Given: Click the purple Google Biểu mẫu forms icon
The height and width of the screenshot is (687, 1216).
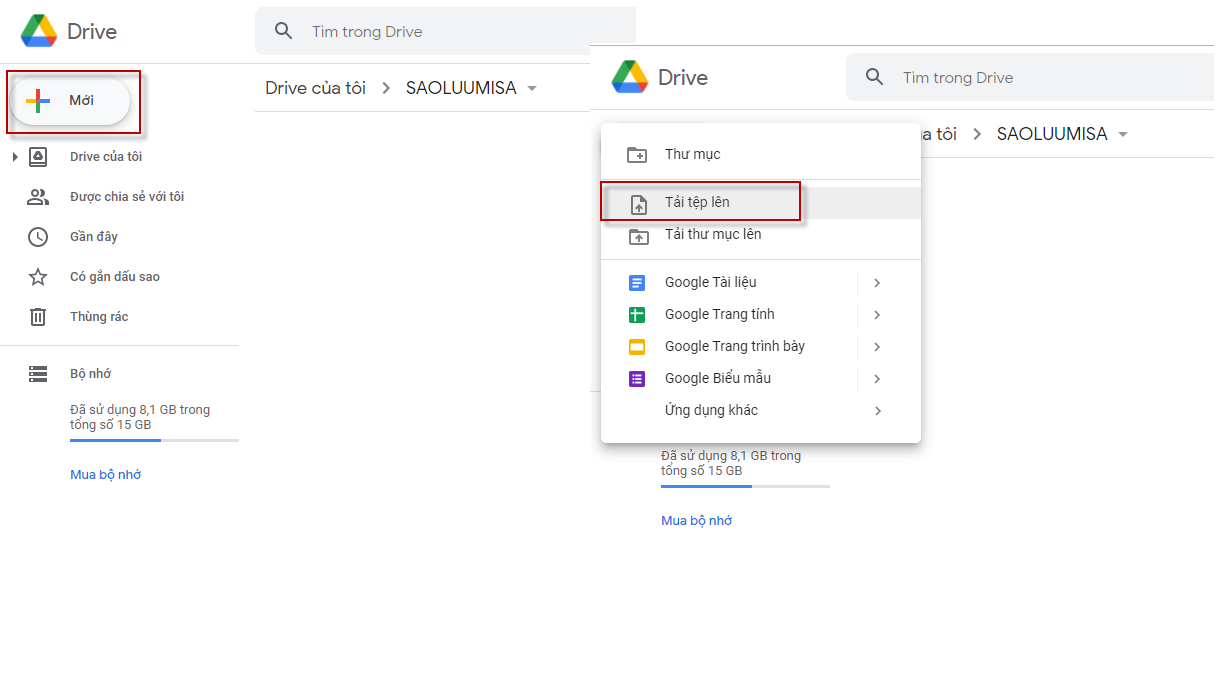Looking at the screenshot, I should tap(637, 379).
